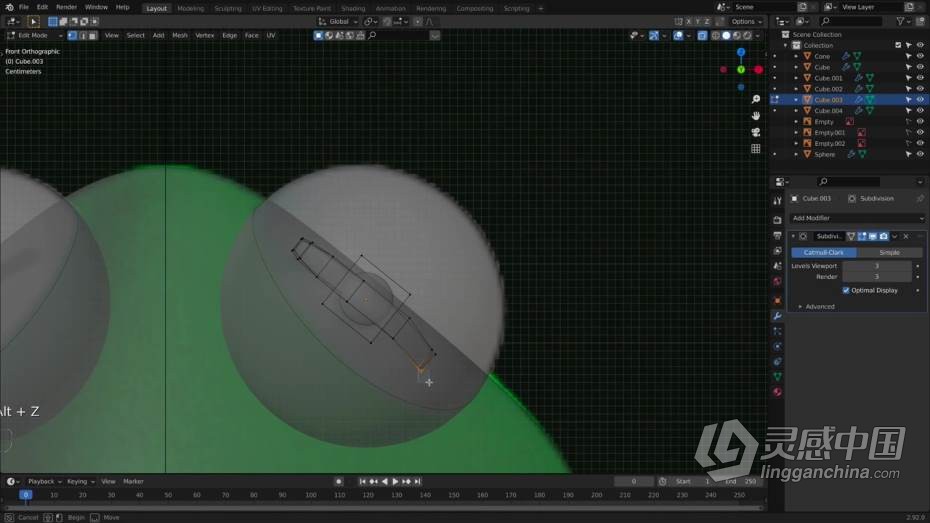Open the Add Modifier dropdown
This screenshot has width=930, height=523.
pyautogui.click(x=856, y=218)
